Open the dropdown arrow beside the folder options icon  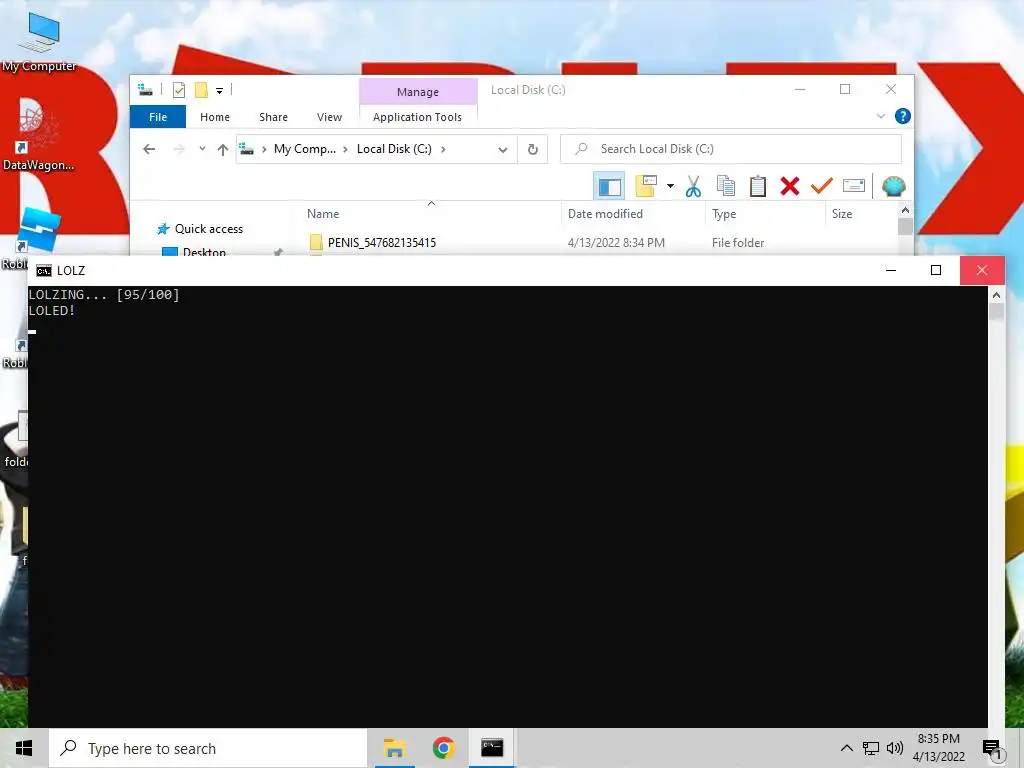[x=670, y=186]
